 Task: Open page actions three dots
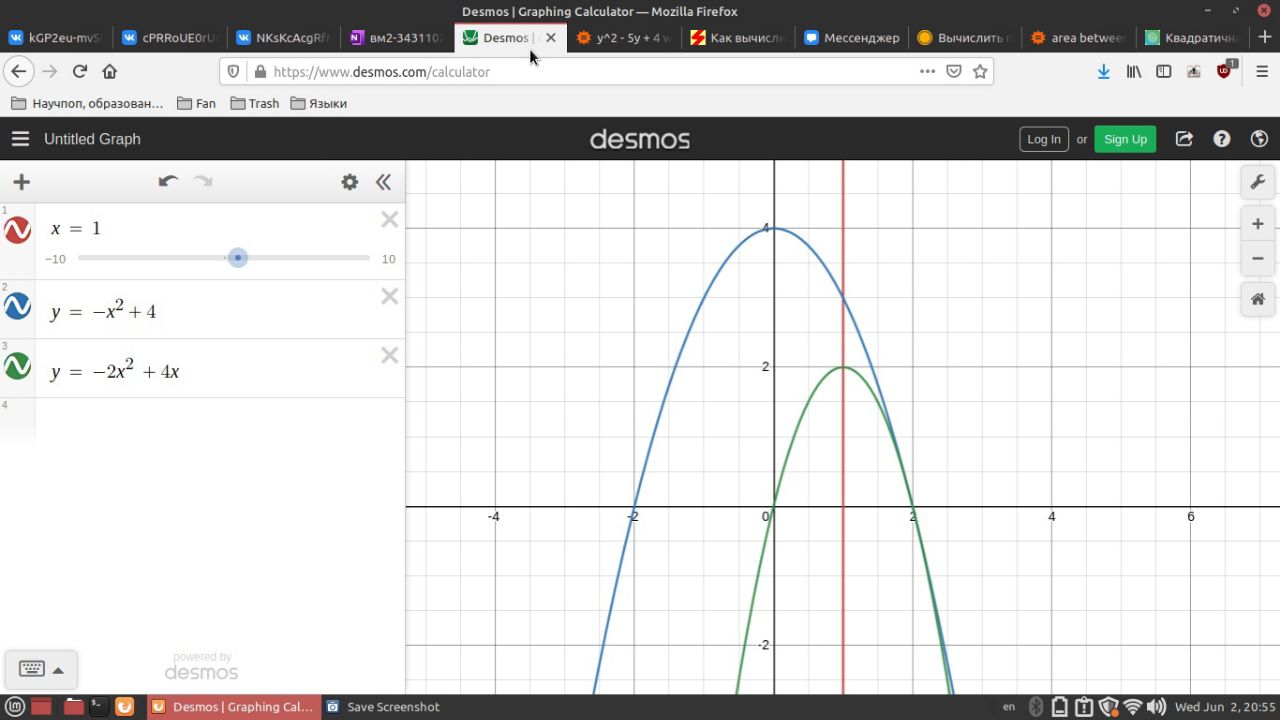click(x=927, y=71)
